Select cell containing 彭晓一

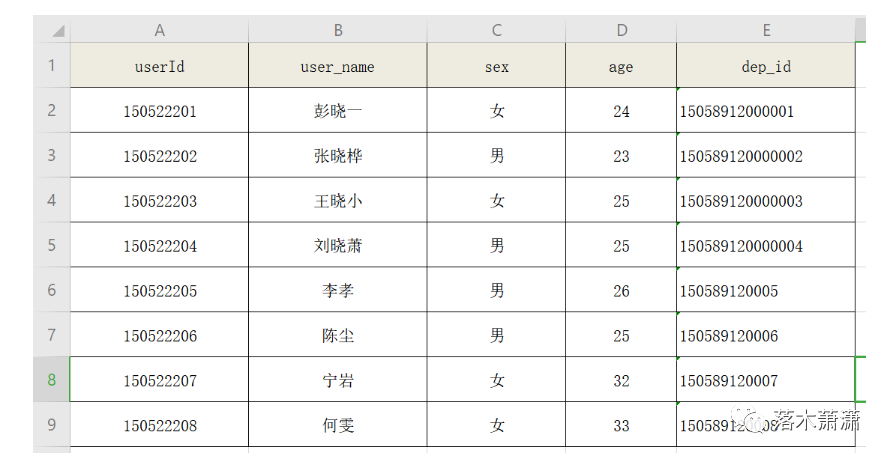click(338, 110)
